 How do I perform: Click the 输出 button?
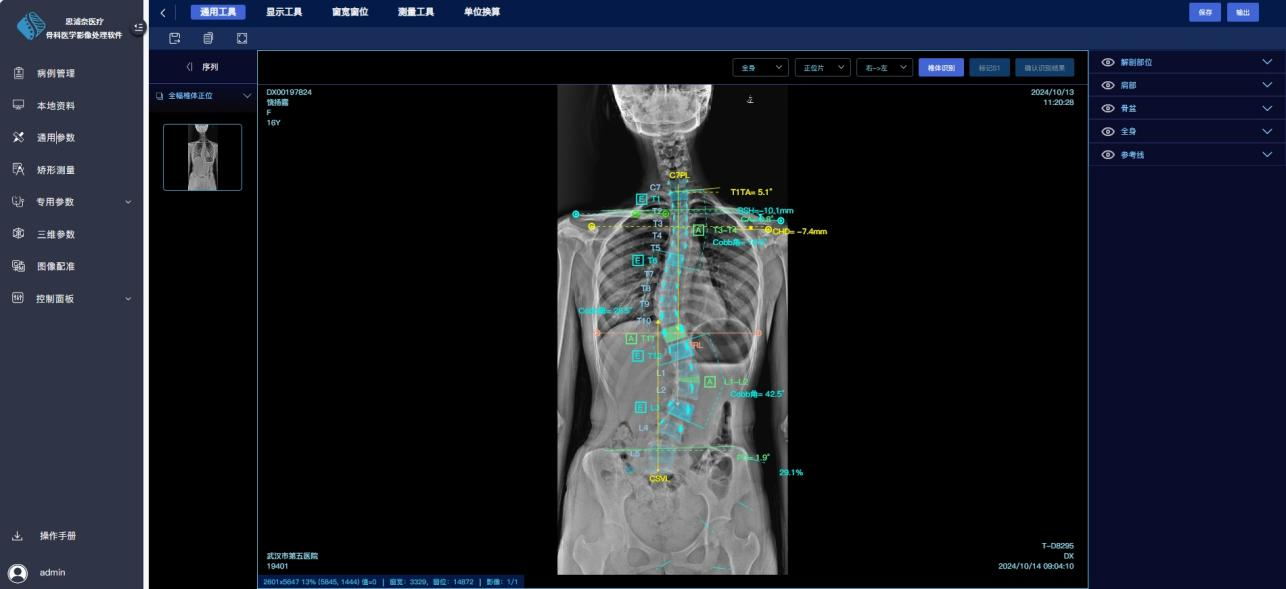[x=1243, y=12]
